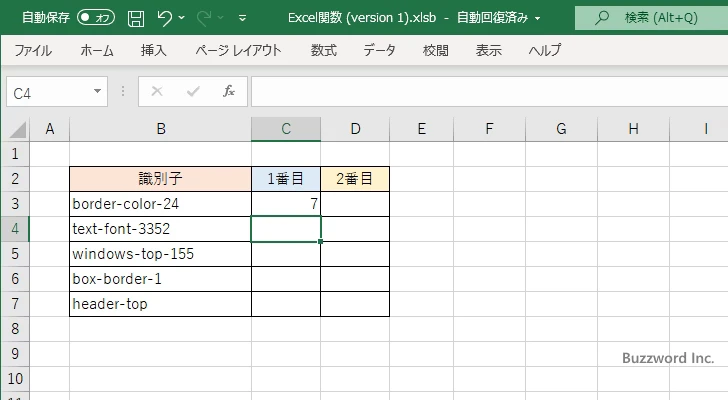Select cell containing text-font-3352
Screen dimensions: 728x400
click(x=161, y=229)
